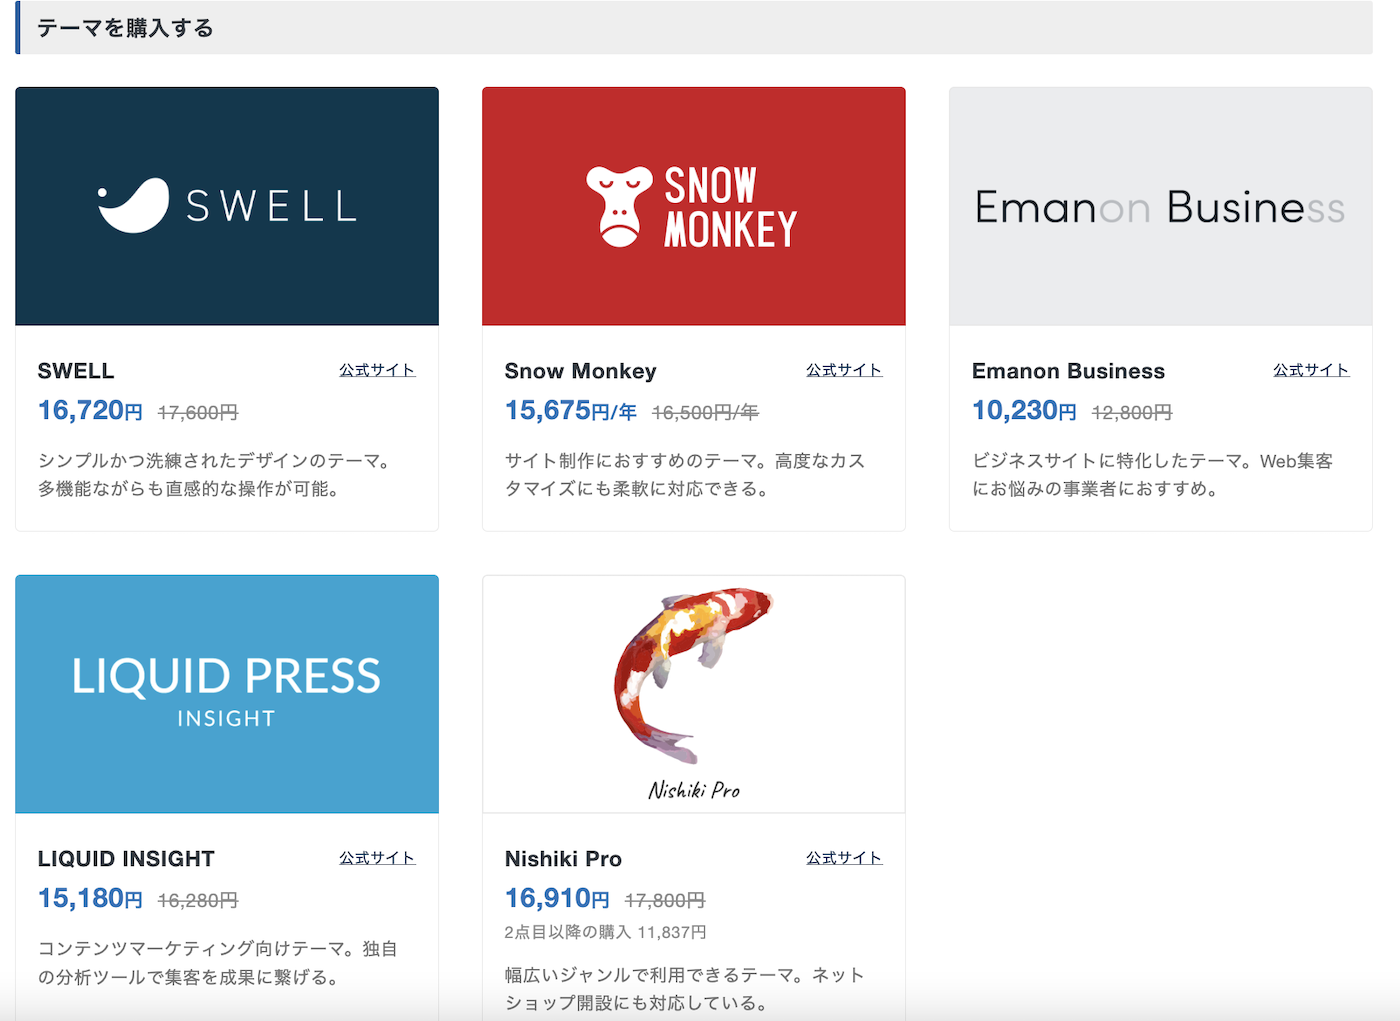Click the SWELL description starting シンプルかつ洗練された
This screenshot has width=1400, height=1021.
point(217,475)
